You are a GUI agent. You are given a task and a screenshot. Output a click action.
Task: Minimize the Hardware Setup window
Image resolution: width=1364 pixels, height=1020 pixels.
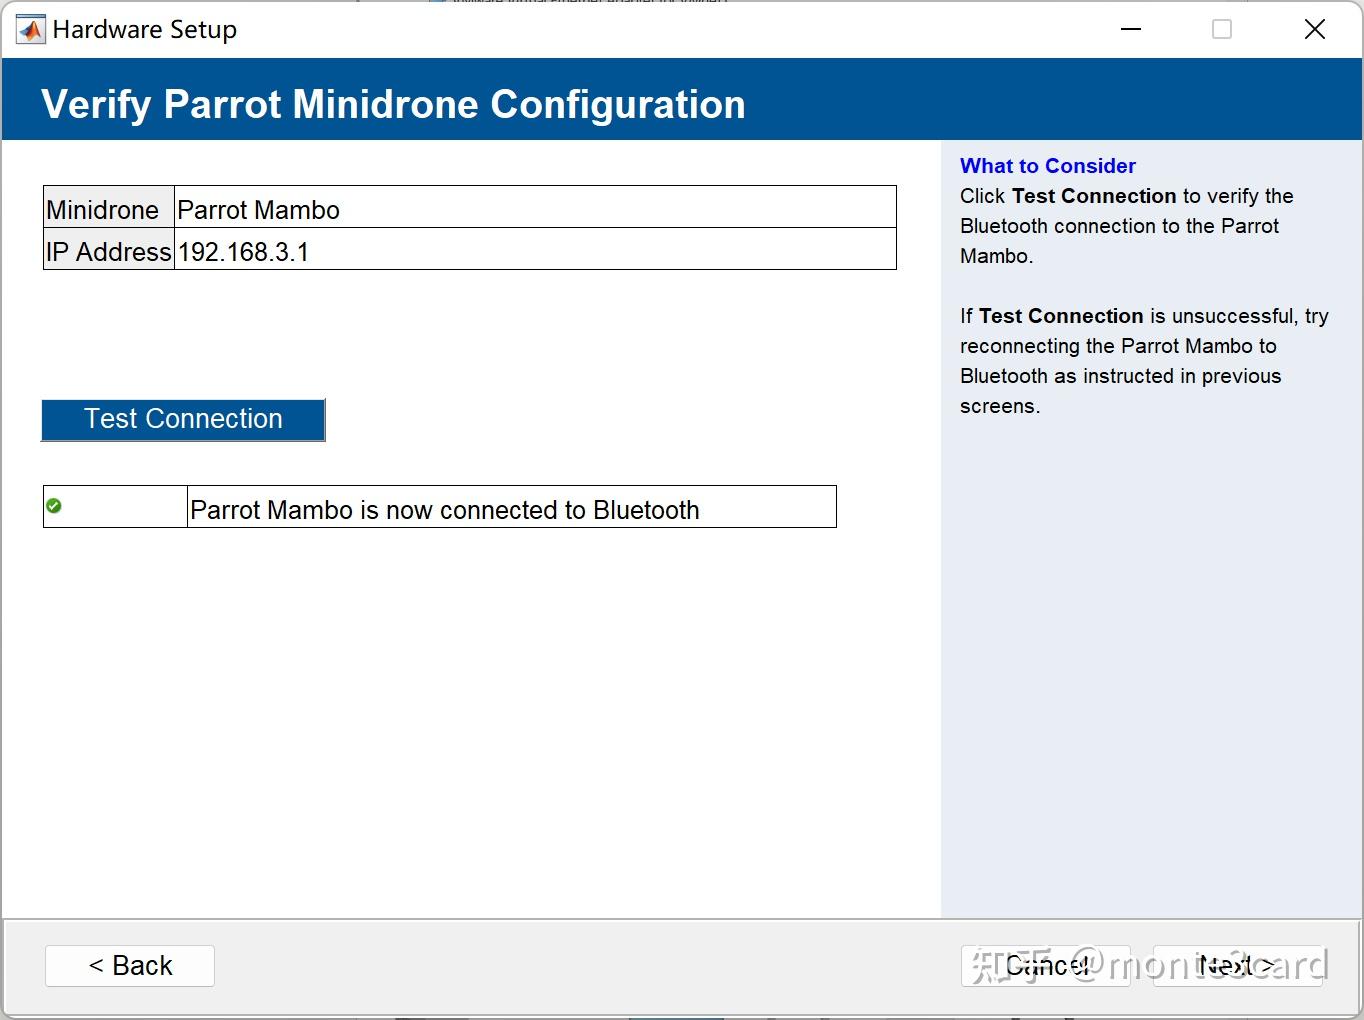point(1130,29)
